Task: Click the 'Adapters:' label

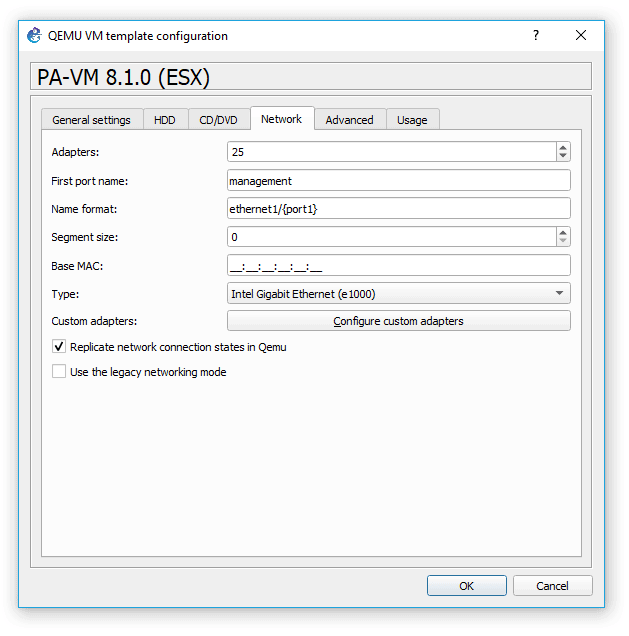Action: click(75, 152)
